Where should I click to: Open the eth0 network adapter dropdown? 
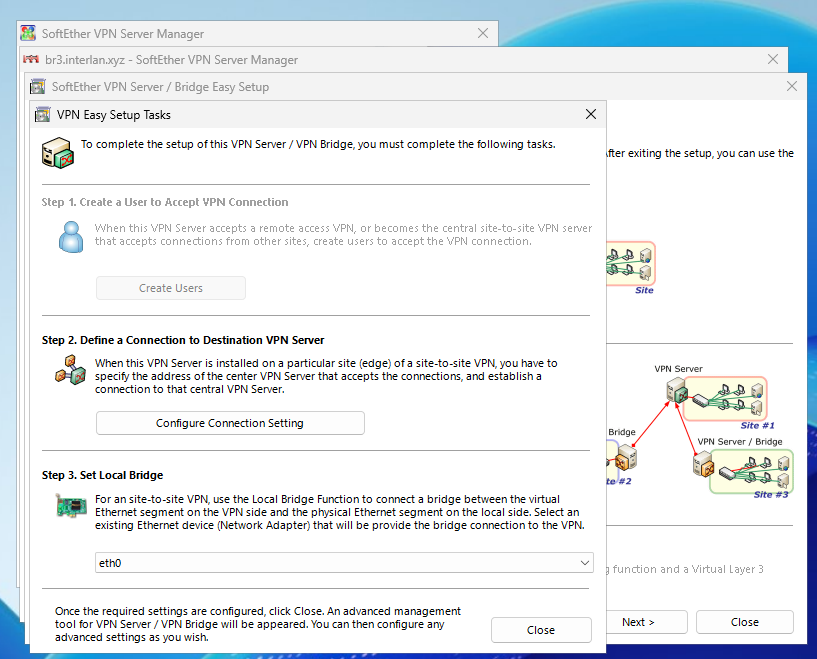pos(344,563)
